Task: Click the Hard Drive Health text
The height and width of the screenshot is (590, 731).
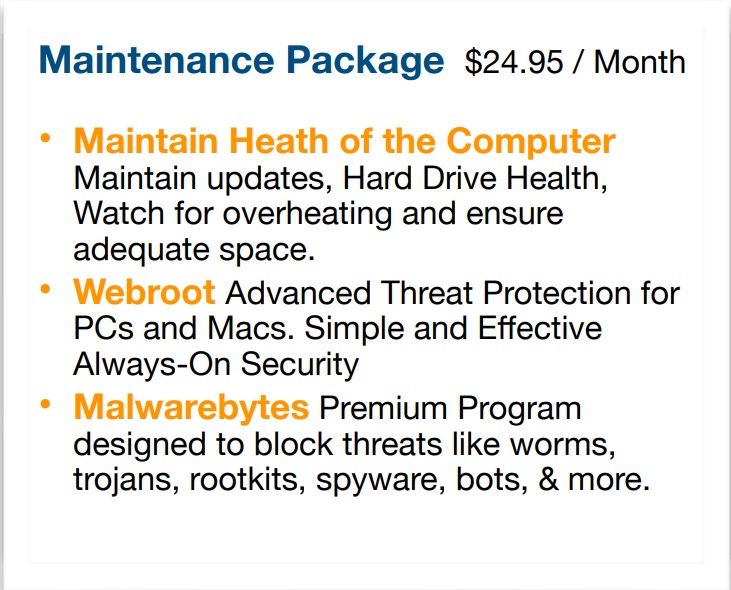Action: (x=475, y=178)
